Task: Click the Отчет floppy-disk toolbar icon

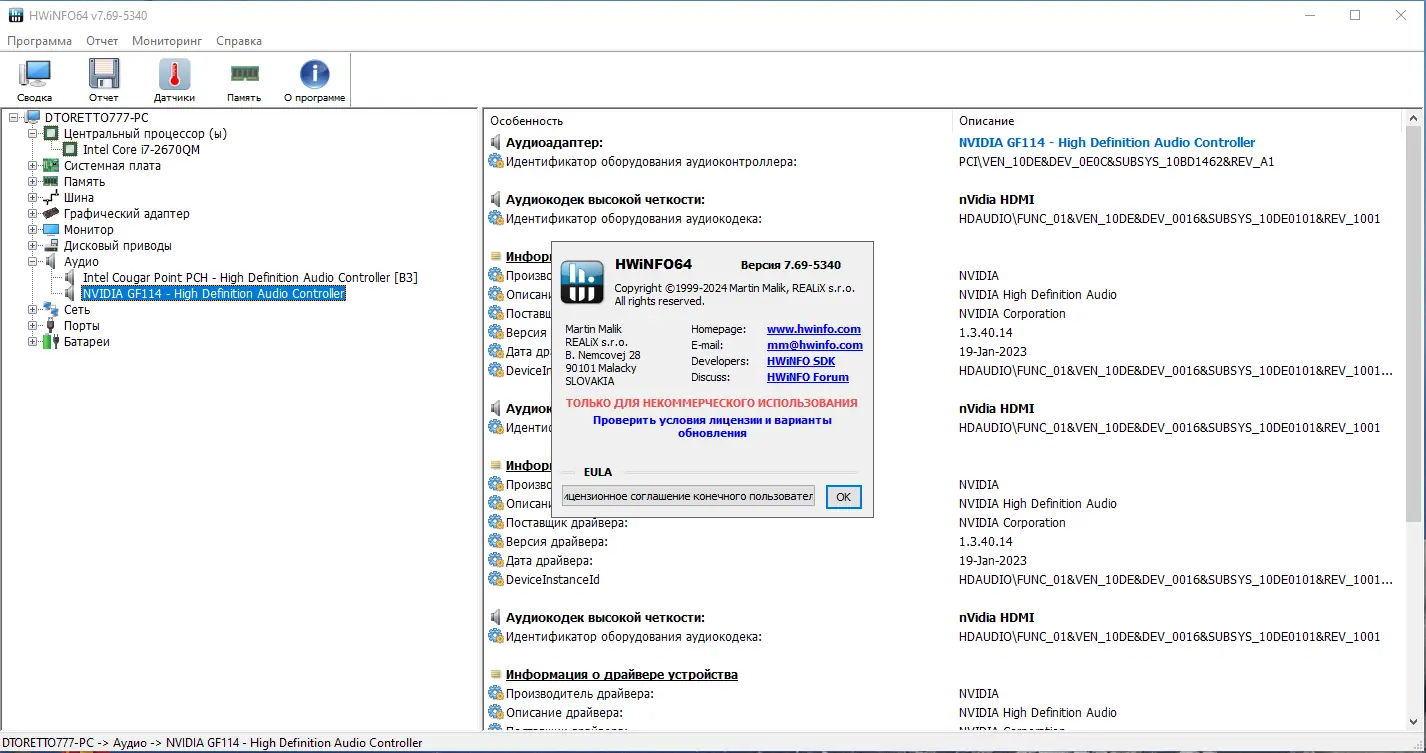Action: pos(104,75)
